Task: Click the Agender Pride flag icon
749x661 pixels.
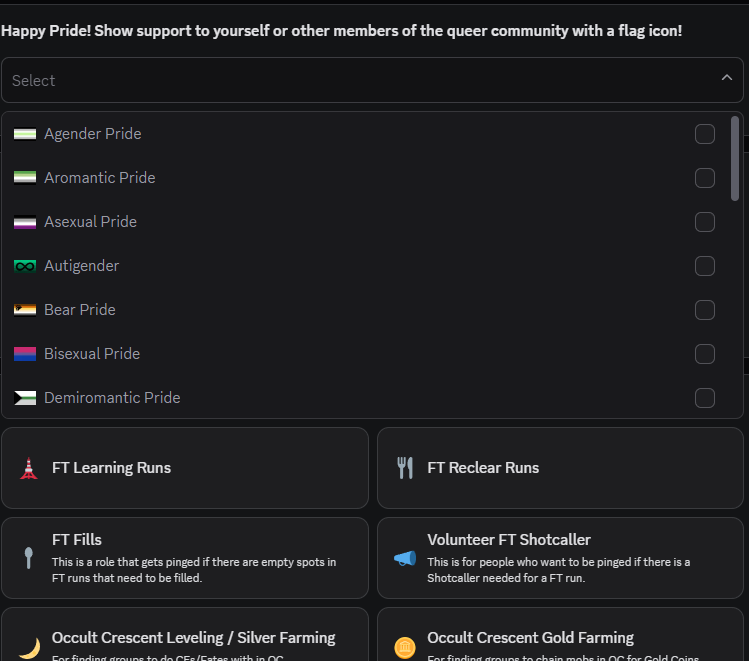Action: (x=25, y=134)
